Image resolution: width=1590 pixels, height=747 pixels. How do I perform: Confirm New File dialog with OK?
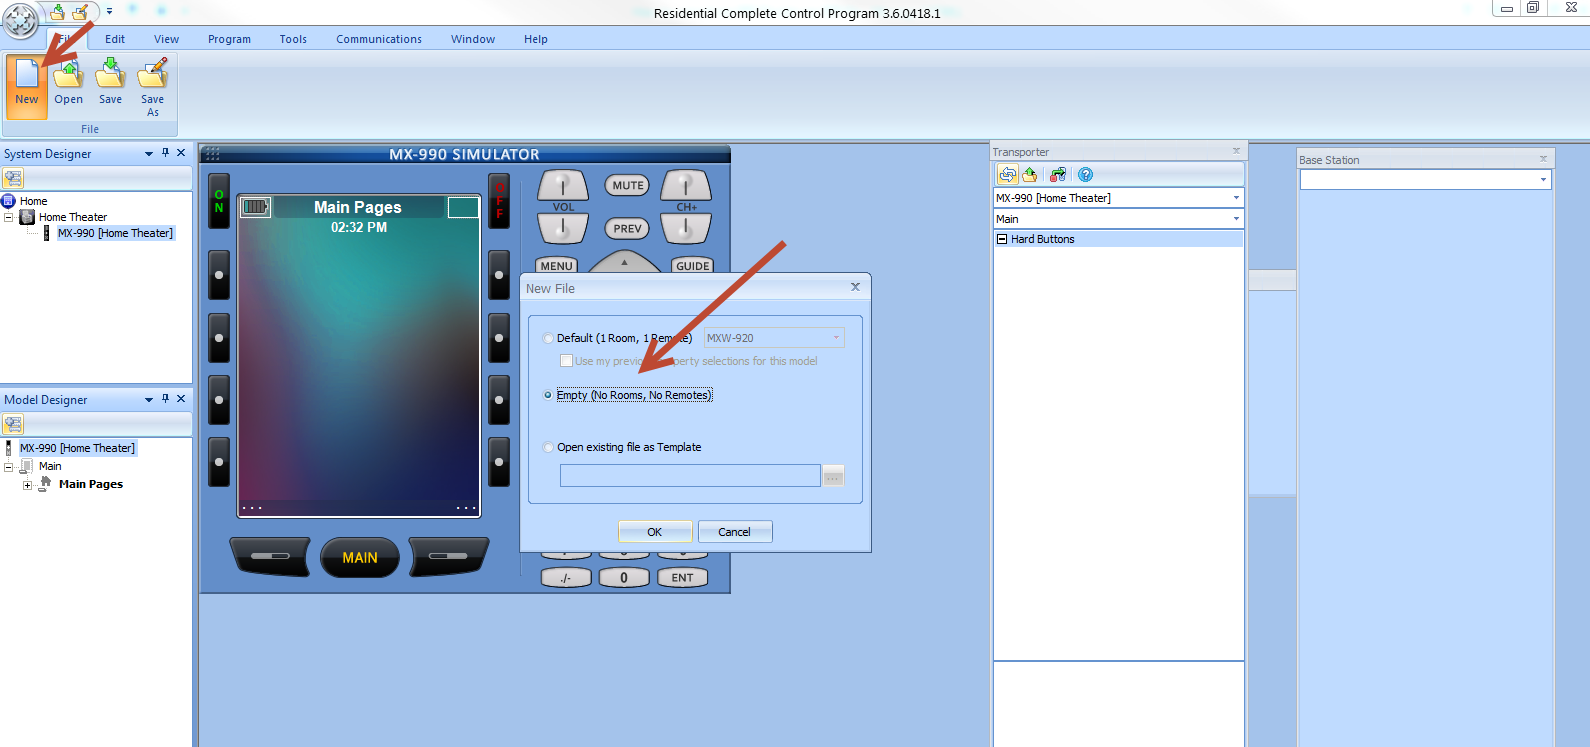tap(655, 532)
